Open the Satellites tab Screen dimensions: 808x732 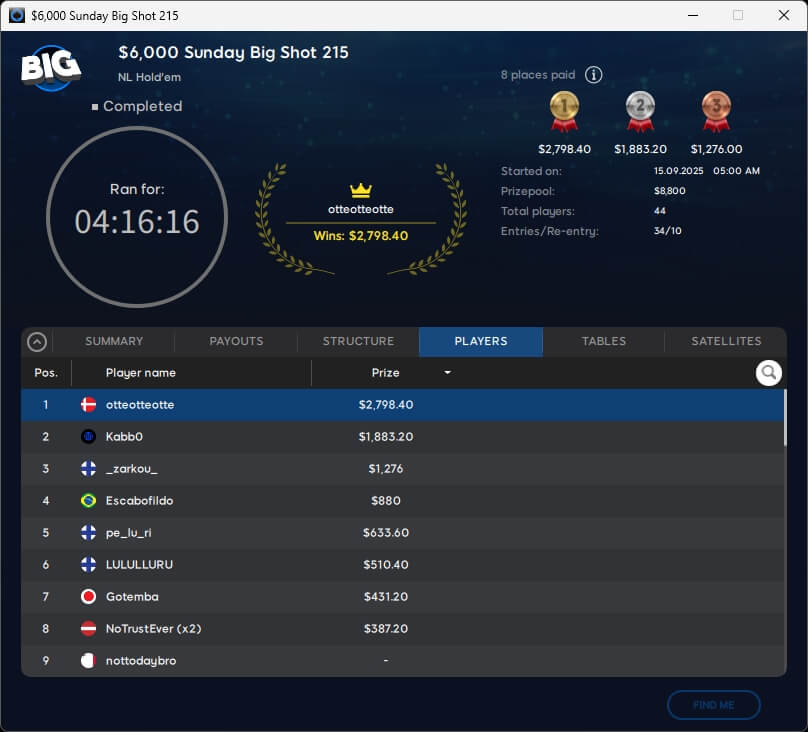pos(726,341)
